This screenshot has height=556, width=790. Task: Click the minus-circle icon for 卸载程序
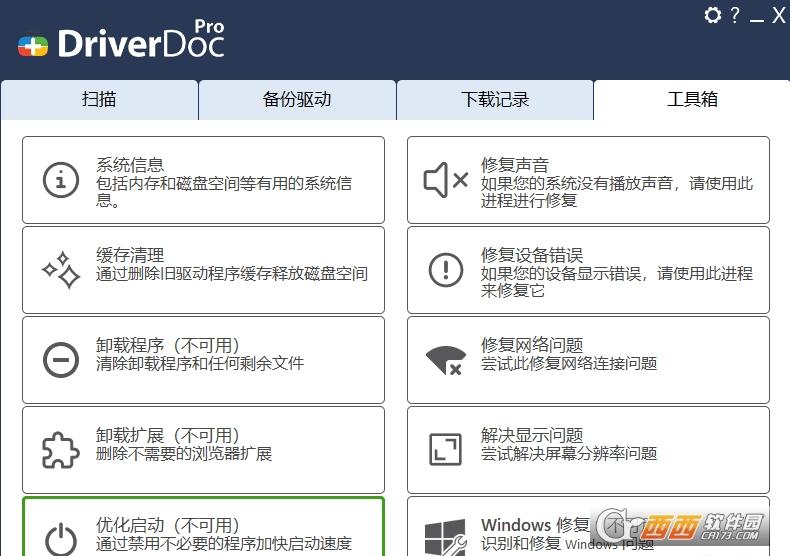(61, 360)
